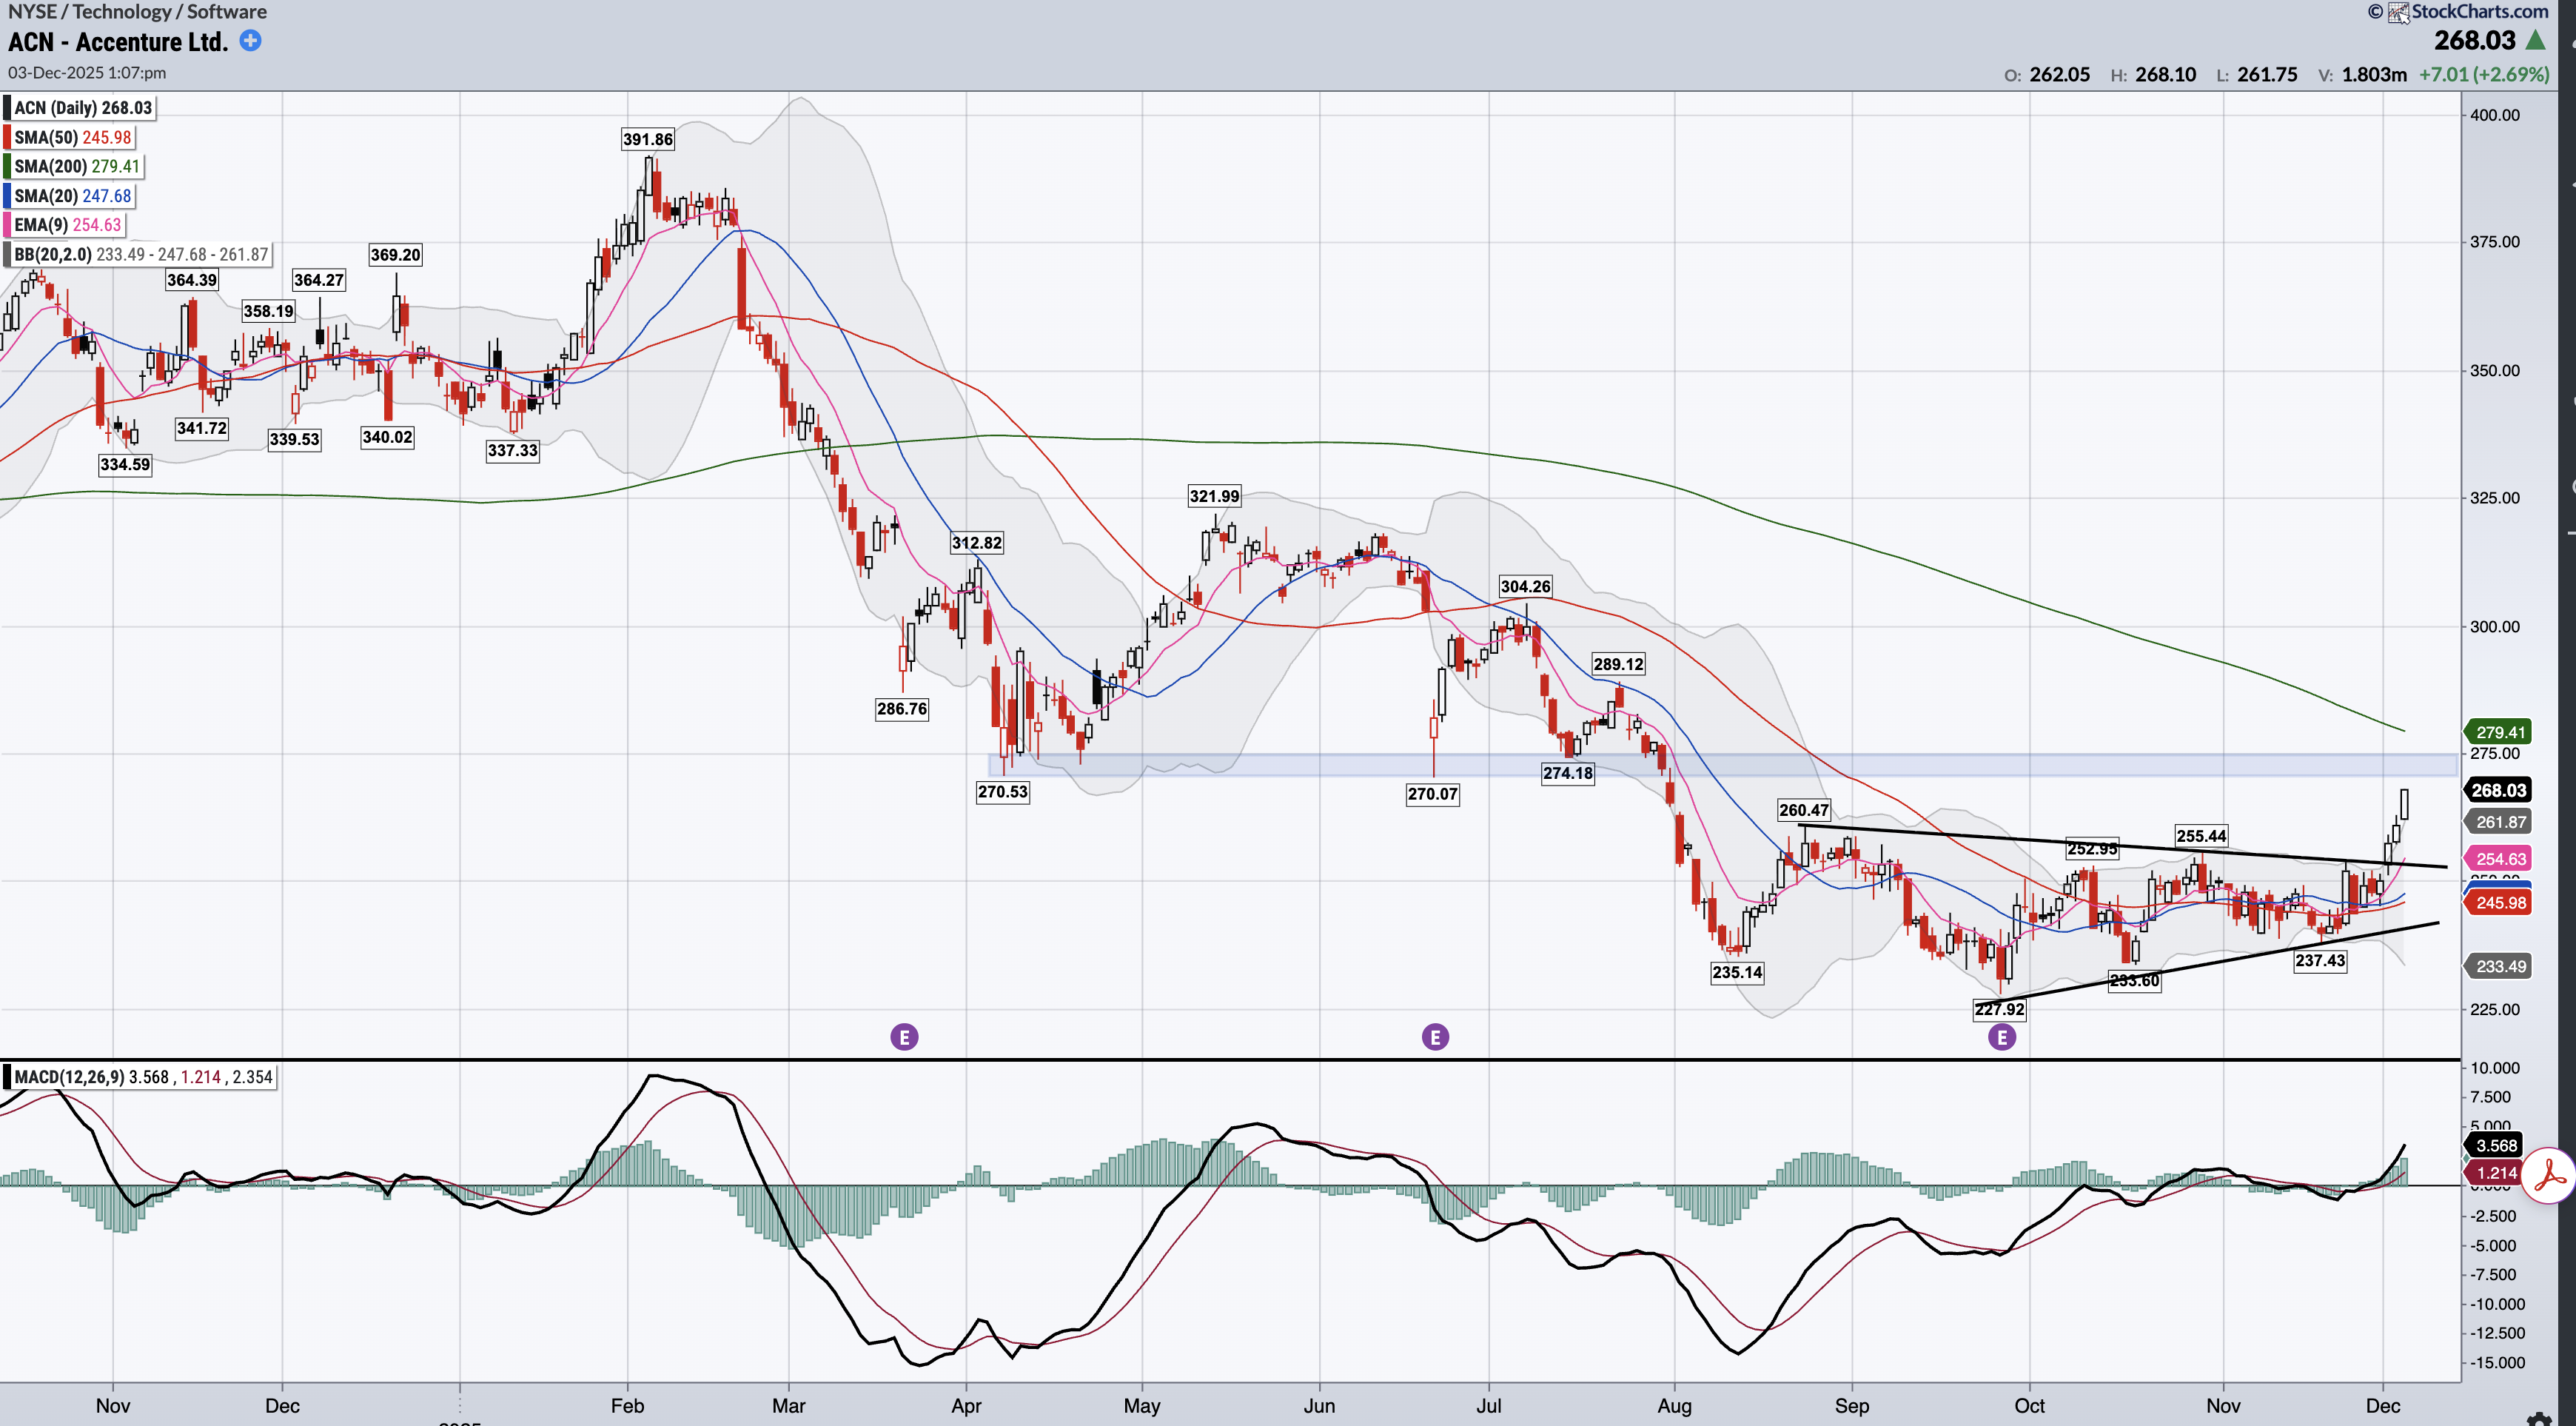
Task: Click the StockCharts.com chart logo icon
Action: point(2398,12)
